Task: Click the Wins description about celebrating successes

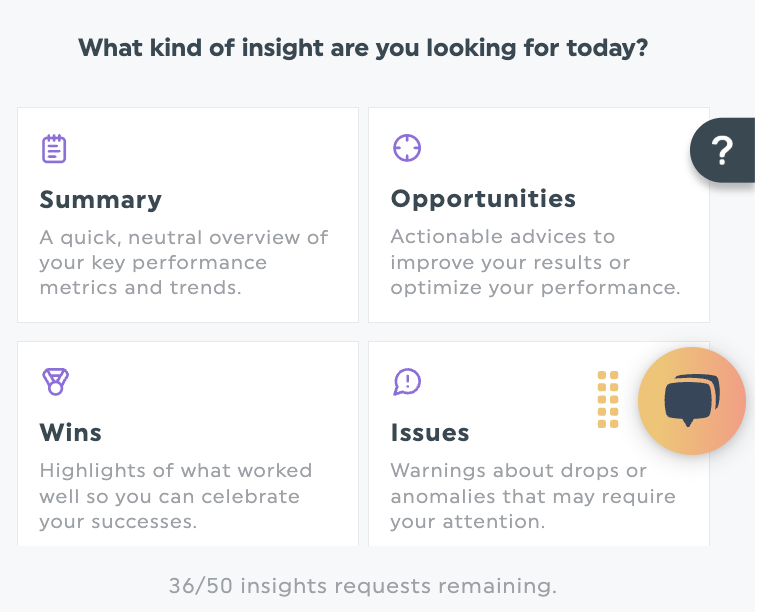Action: [176, 496]
